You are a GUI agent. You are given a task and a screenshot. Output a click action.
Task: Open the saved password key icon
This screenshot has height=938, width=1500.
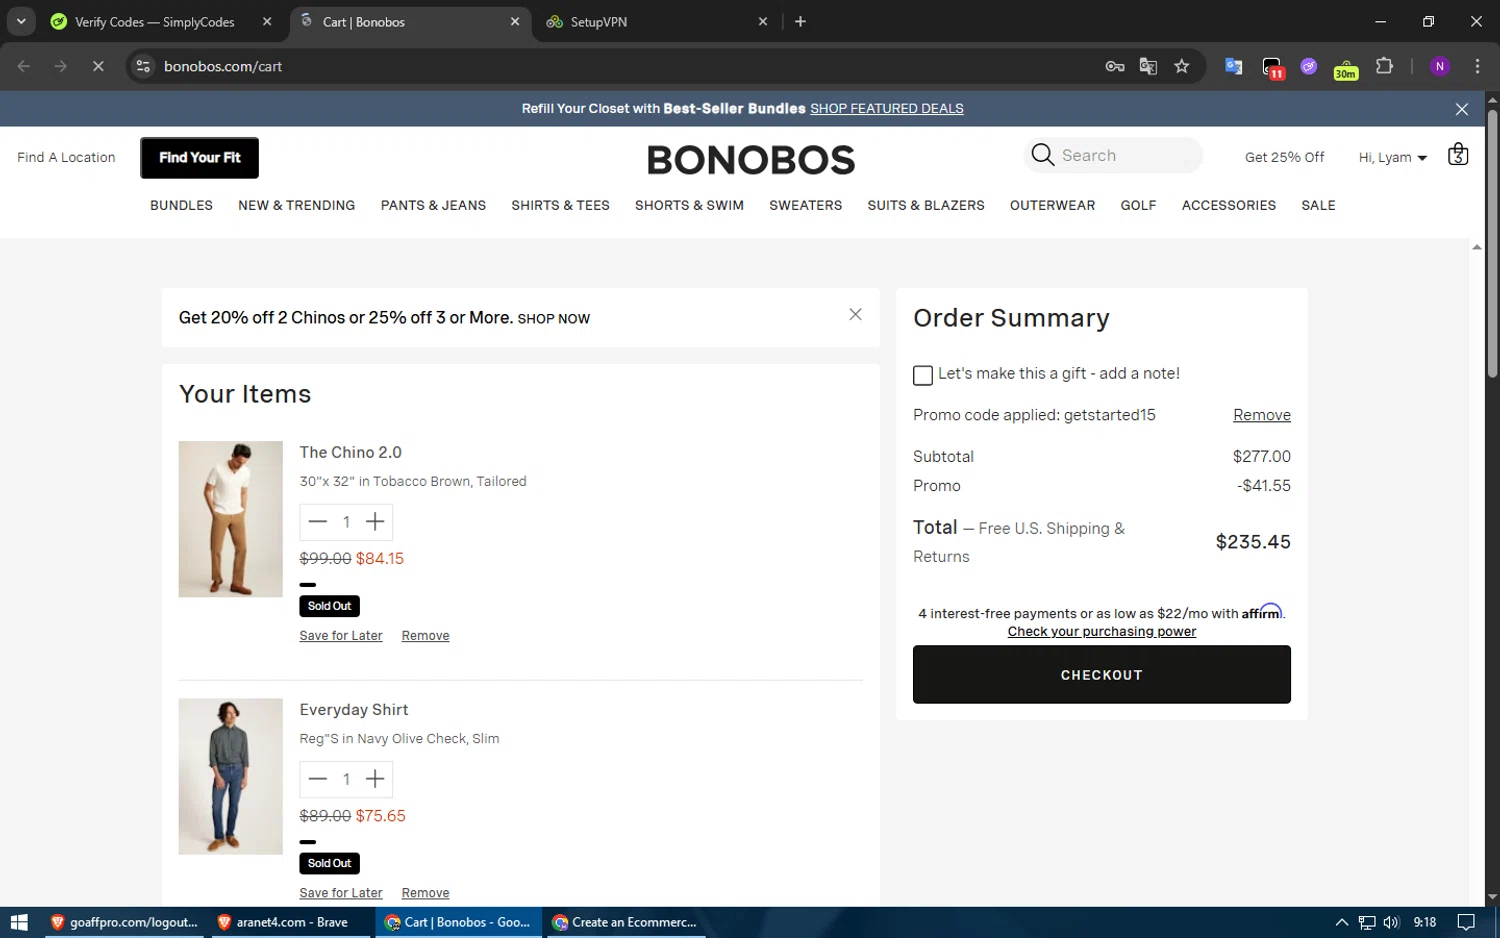(x=1115, y=66)
